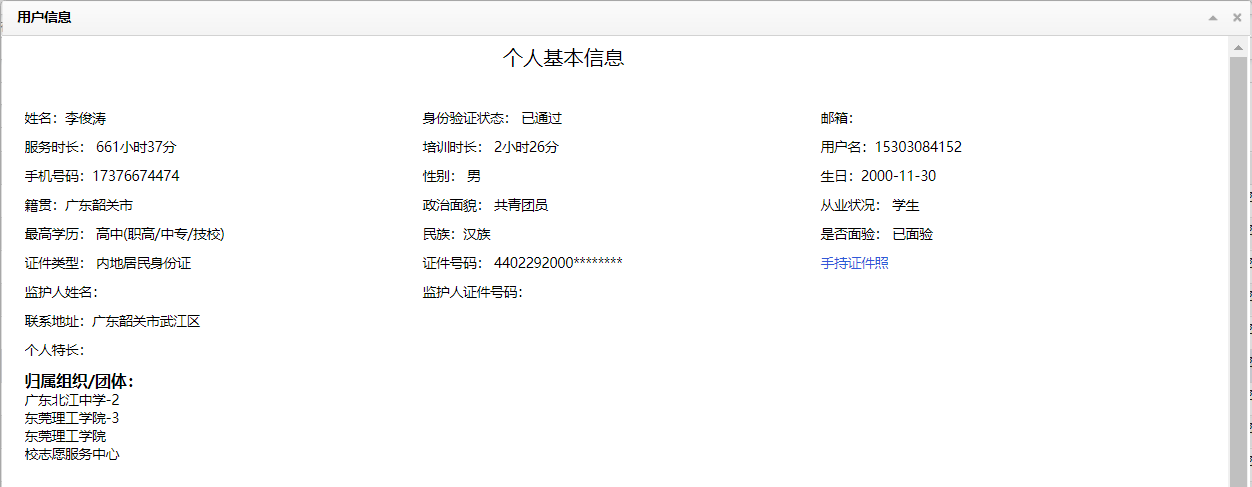Click the ID number 4402292000********
The image size is (1252, 487).
tap(558, 263)
